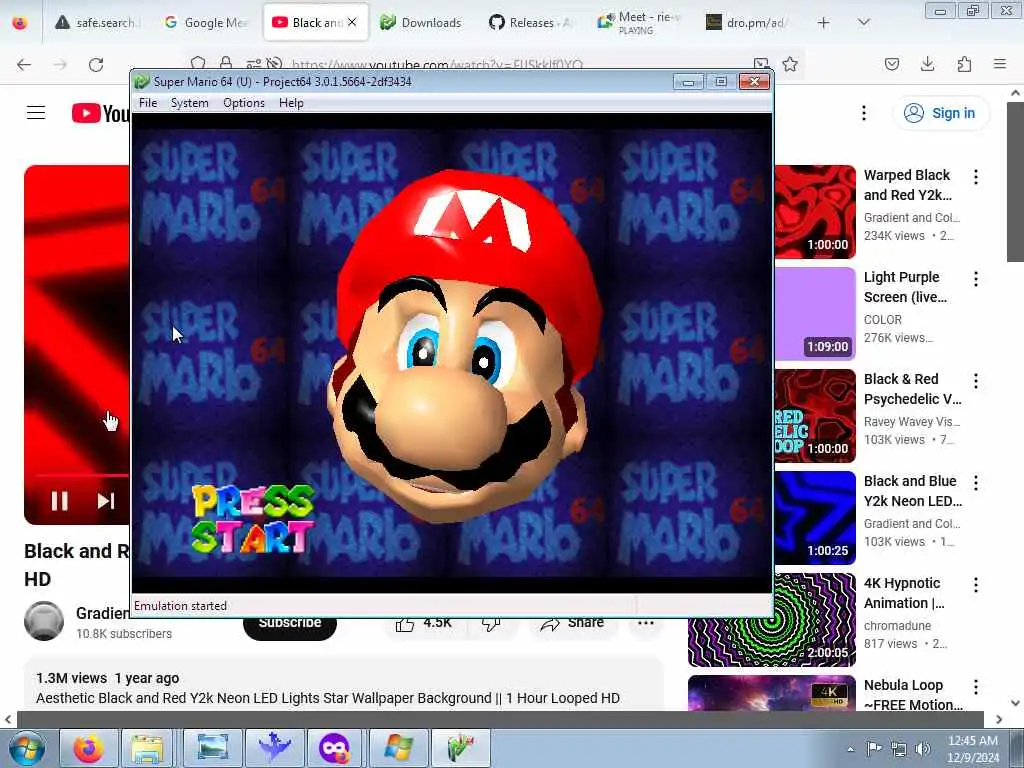Open options for Nebula Loop video
Image resolution: width=1024 pixels, height=768 pixels.
click(x=976, y=686)
